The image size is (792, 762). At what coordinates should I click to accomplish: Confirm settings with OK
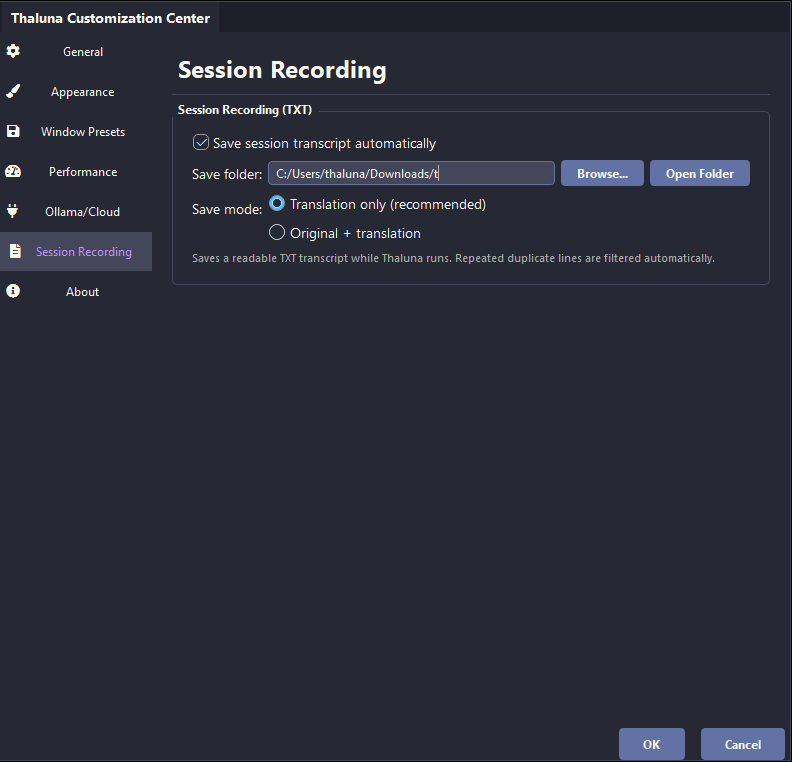[x=652, y=744]
